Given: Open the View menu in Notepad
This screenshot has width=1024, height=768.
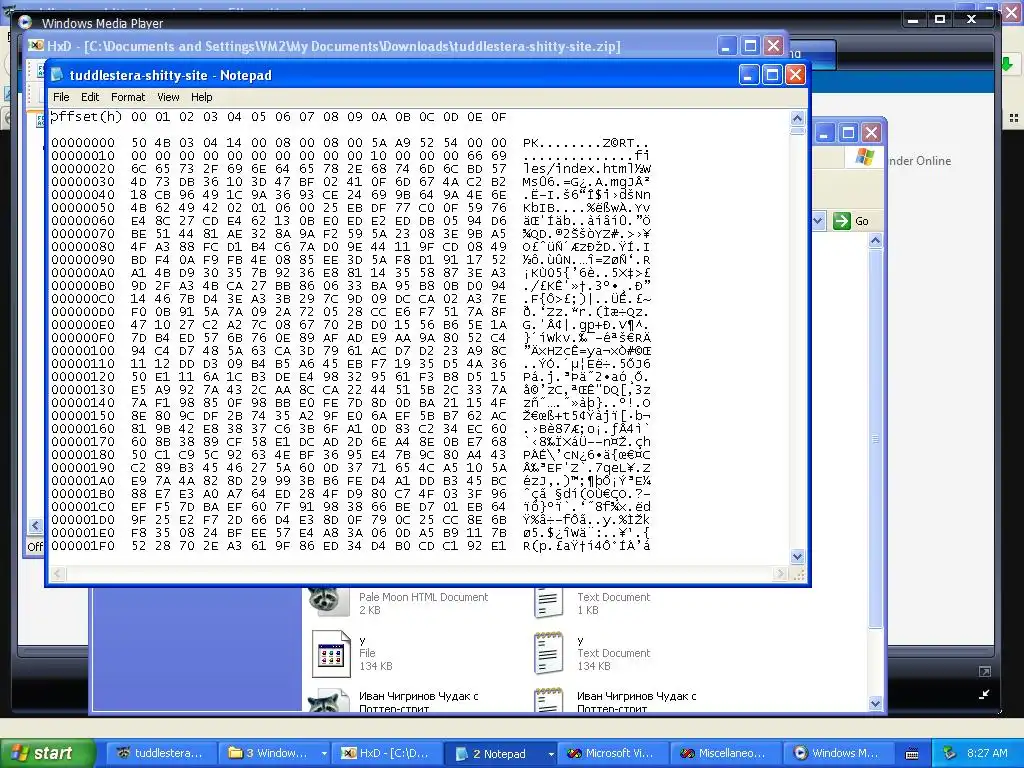Looking at the screenshot, I should coord(168,97).
